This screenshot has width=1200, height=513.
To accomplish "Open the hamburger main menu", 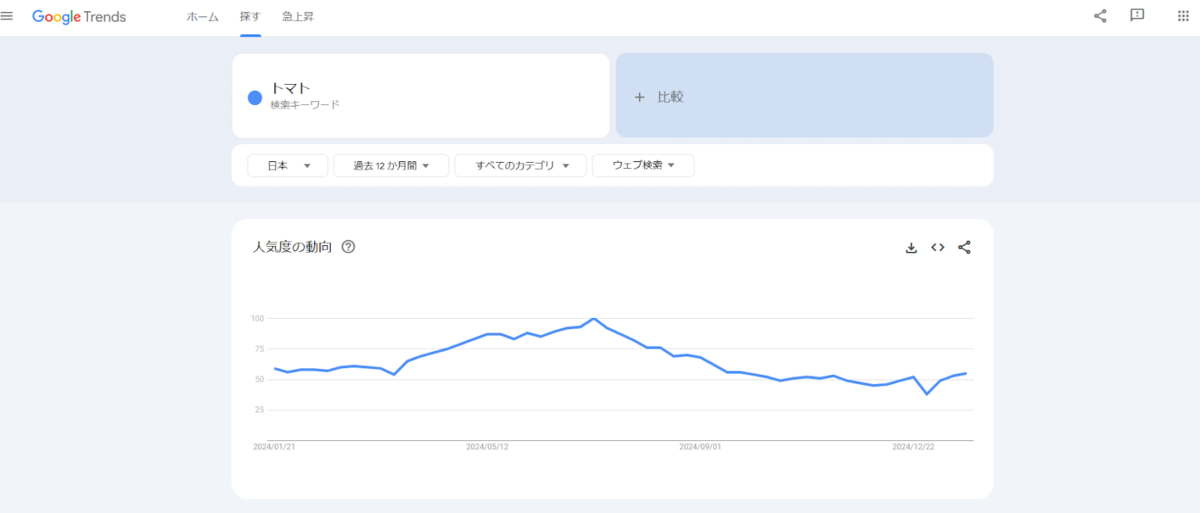I will click(x=7, y=16).
